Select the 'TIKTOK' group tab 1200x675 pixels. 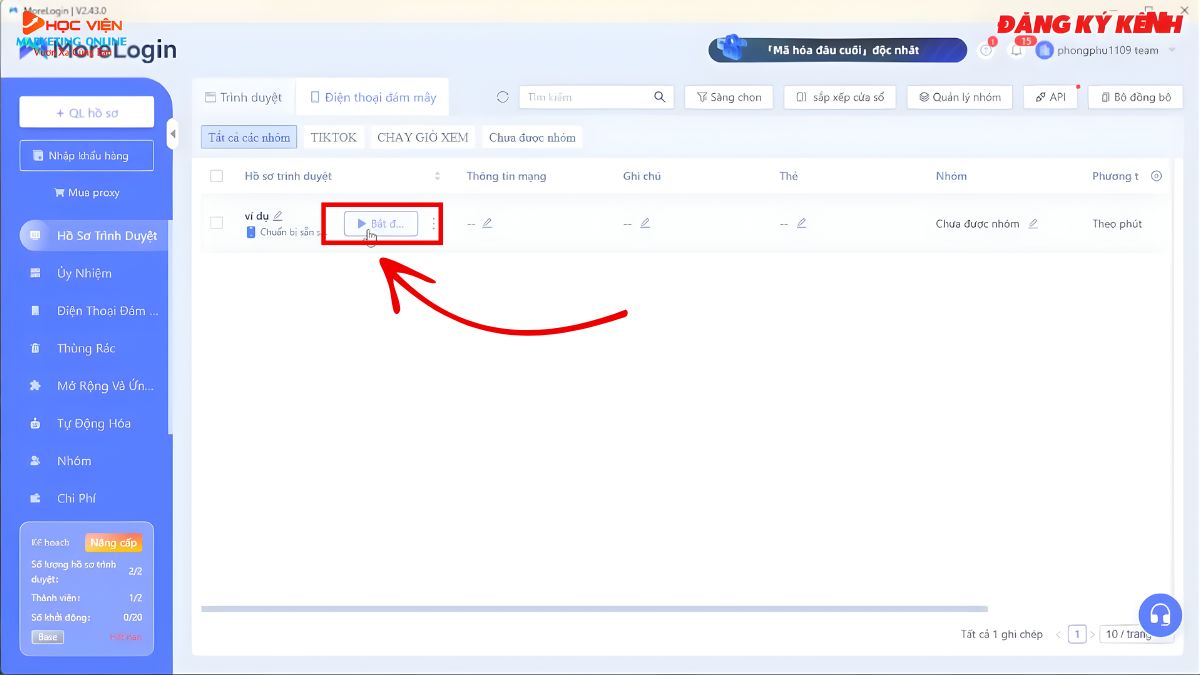333,137
